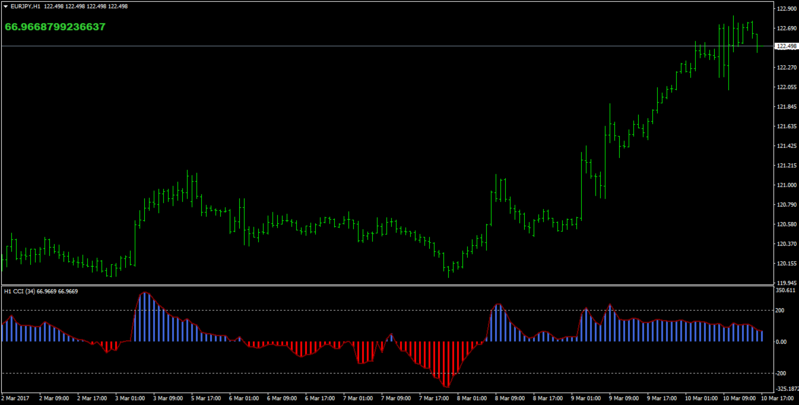Image resolution: width=799 pixels, height=405 pixels.
Task: Click the current price marker 122.498
Action: (786, 46)
